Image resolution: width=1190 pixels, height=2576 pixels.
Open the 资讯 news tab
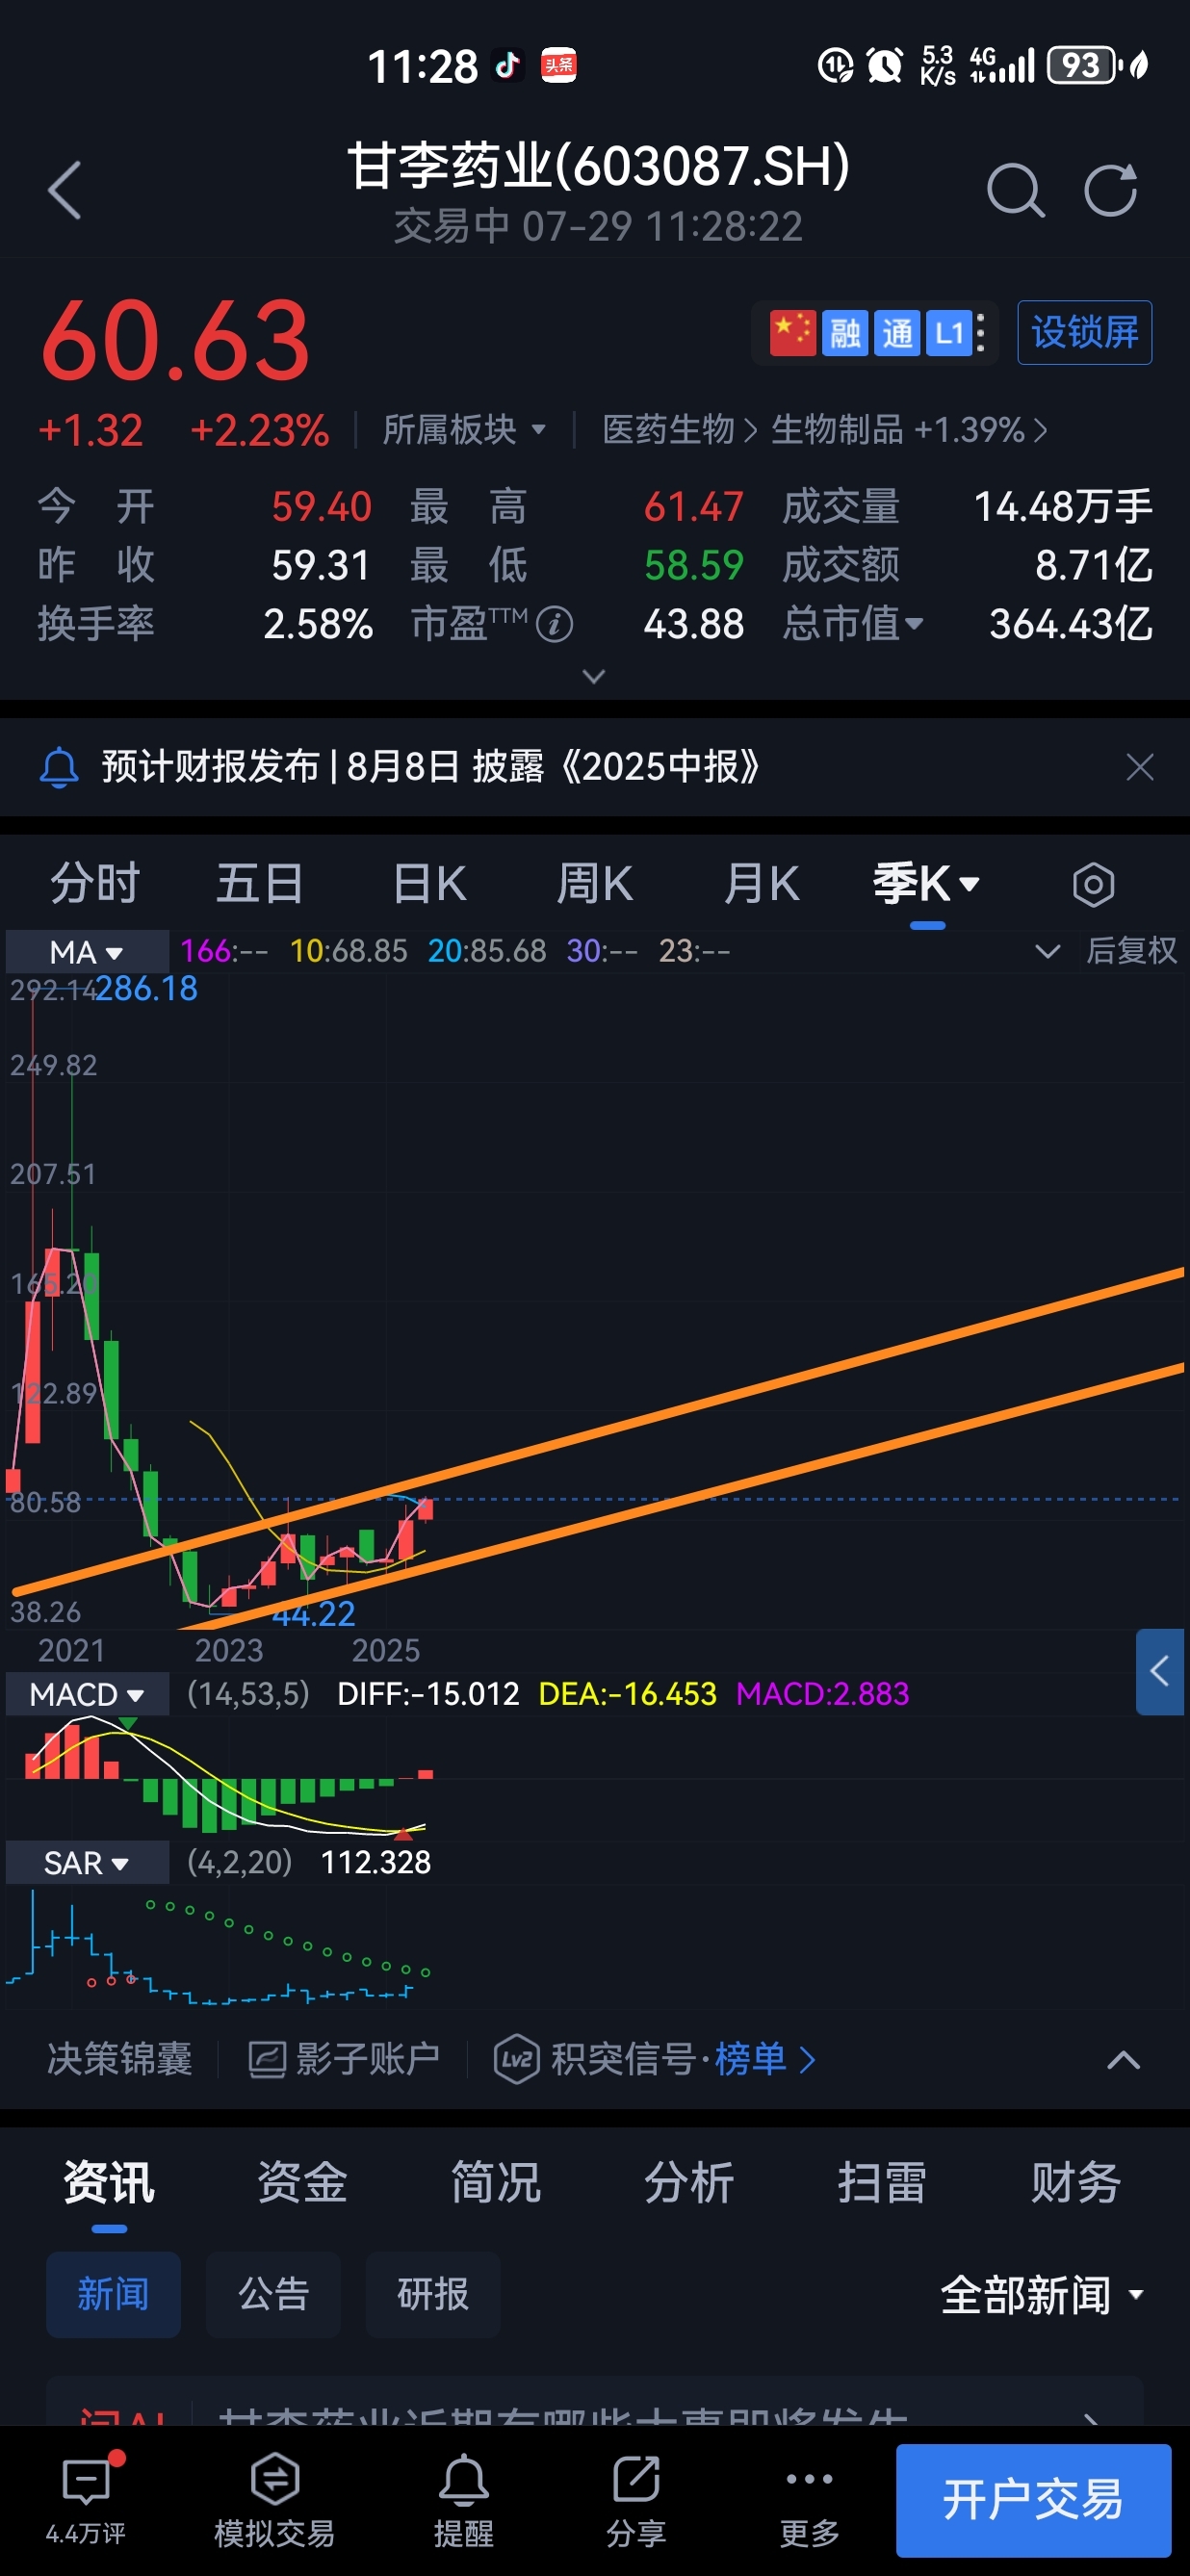click(x=109, y=2182)
